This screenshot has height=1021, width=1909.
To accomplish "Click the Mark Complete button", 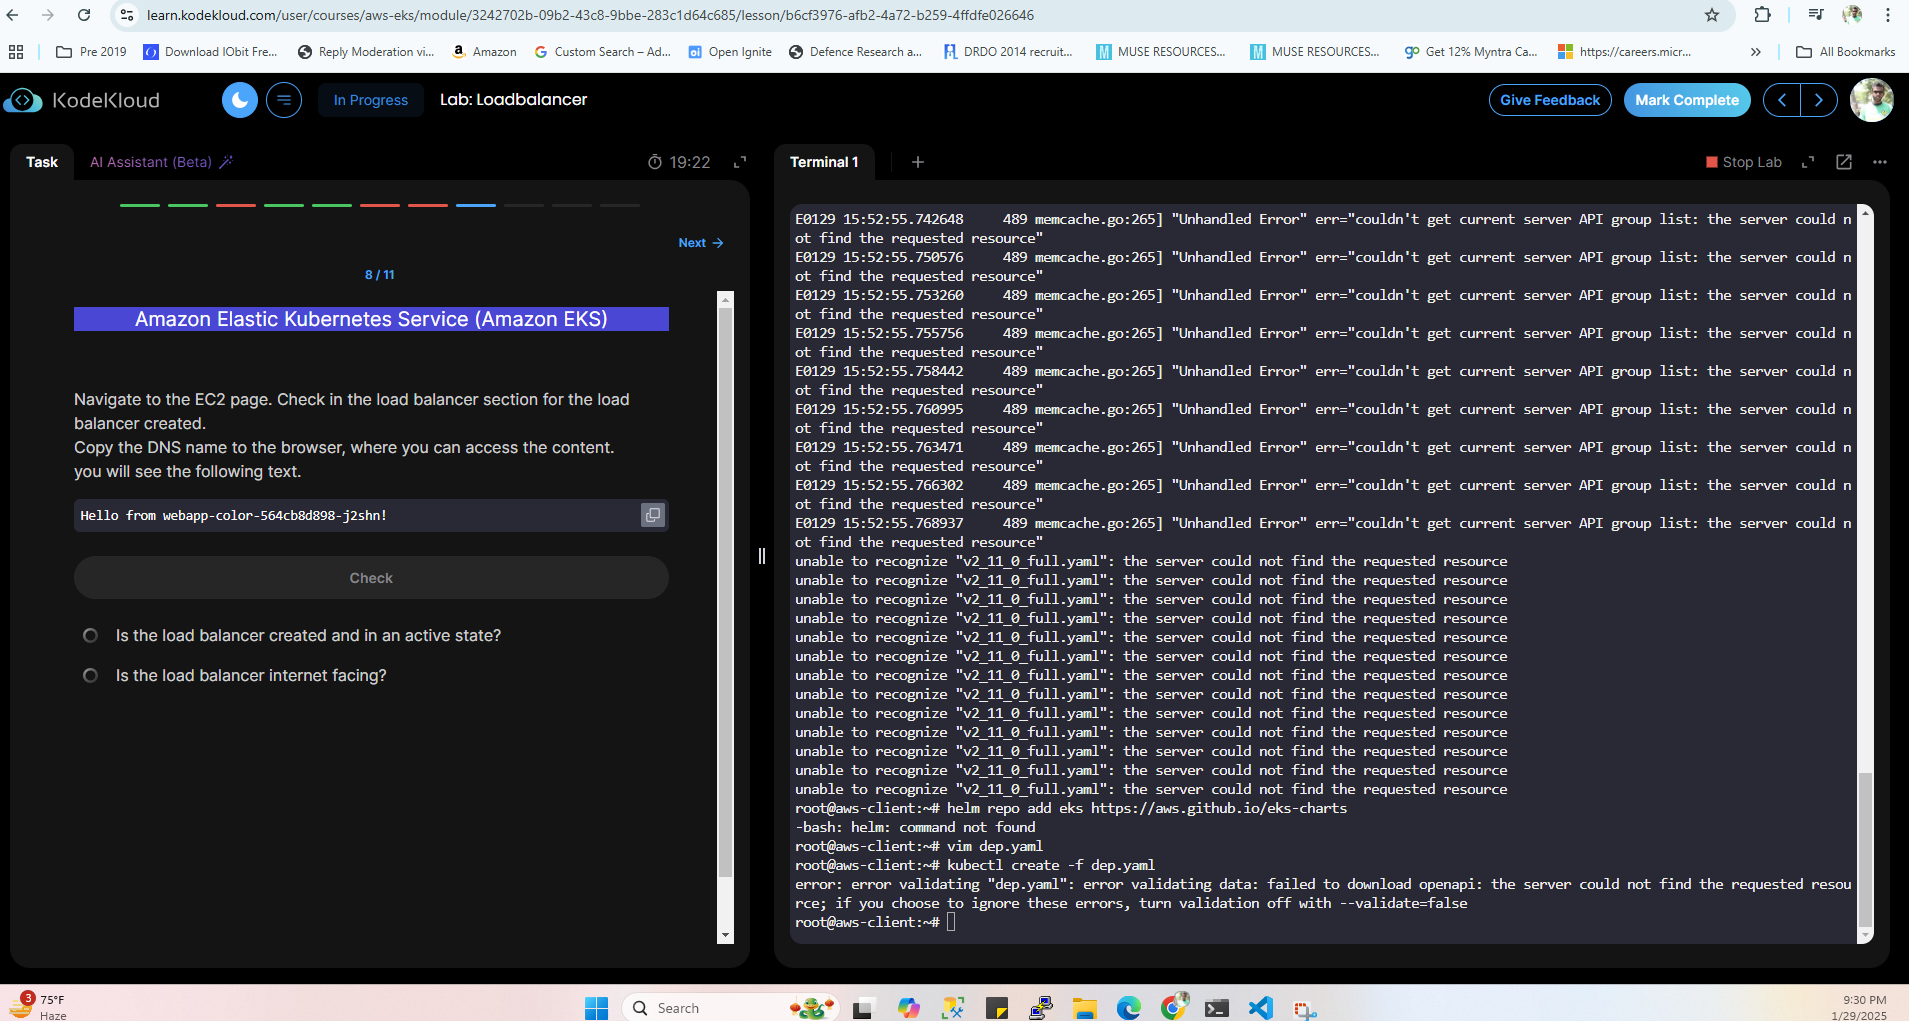I will click(x=1687, y=100).
